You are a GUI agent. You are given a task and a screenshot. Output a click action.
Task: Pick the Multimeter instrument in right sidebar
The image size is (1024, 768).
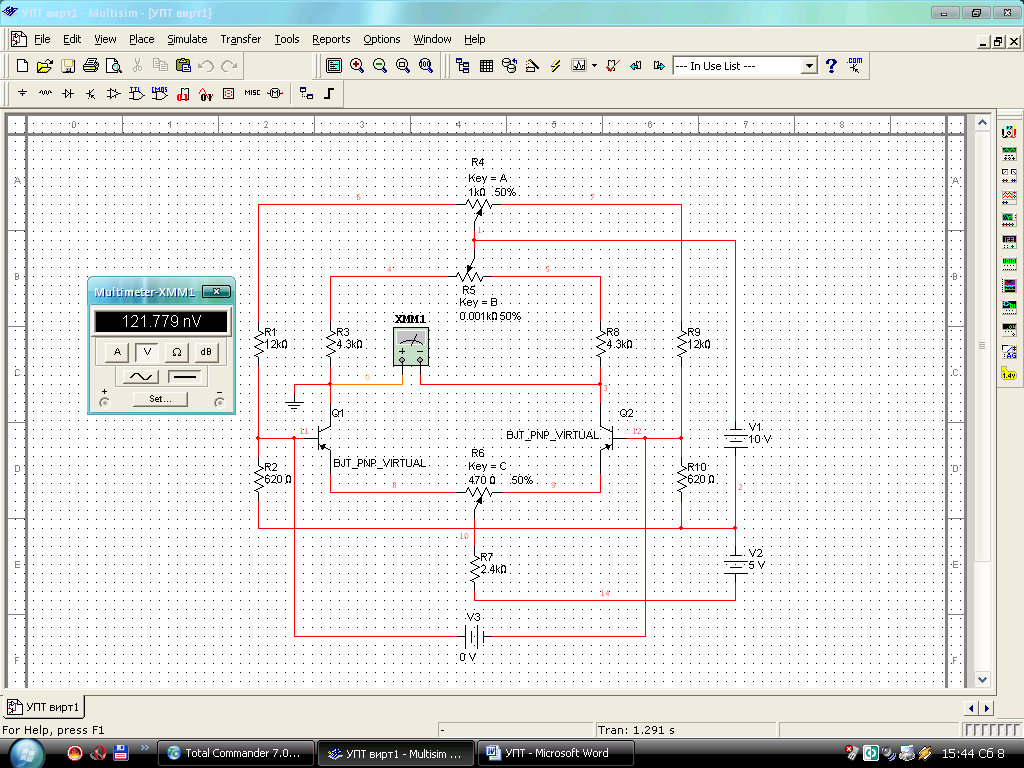click(x=1009, y=132)
